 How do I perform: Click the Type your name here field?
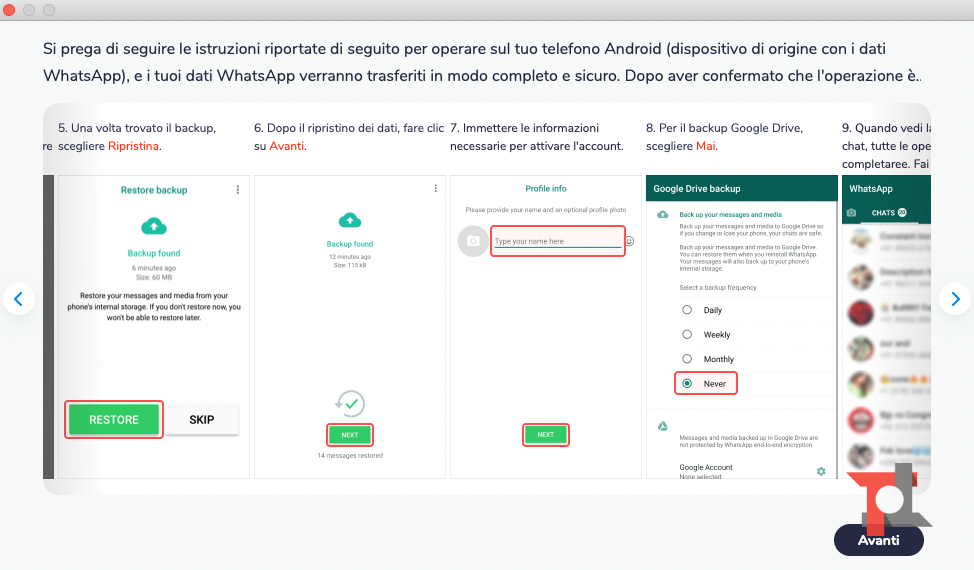[558, 241]
